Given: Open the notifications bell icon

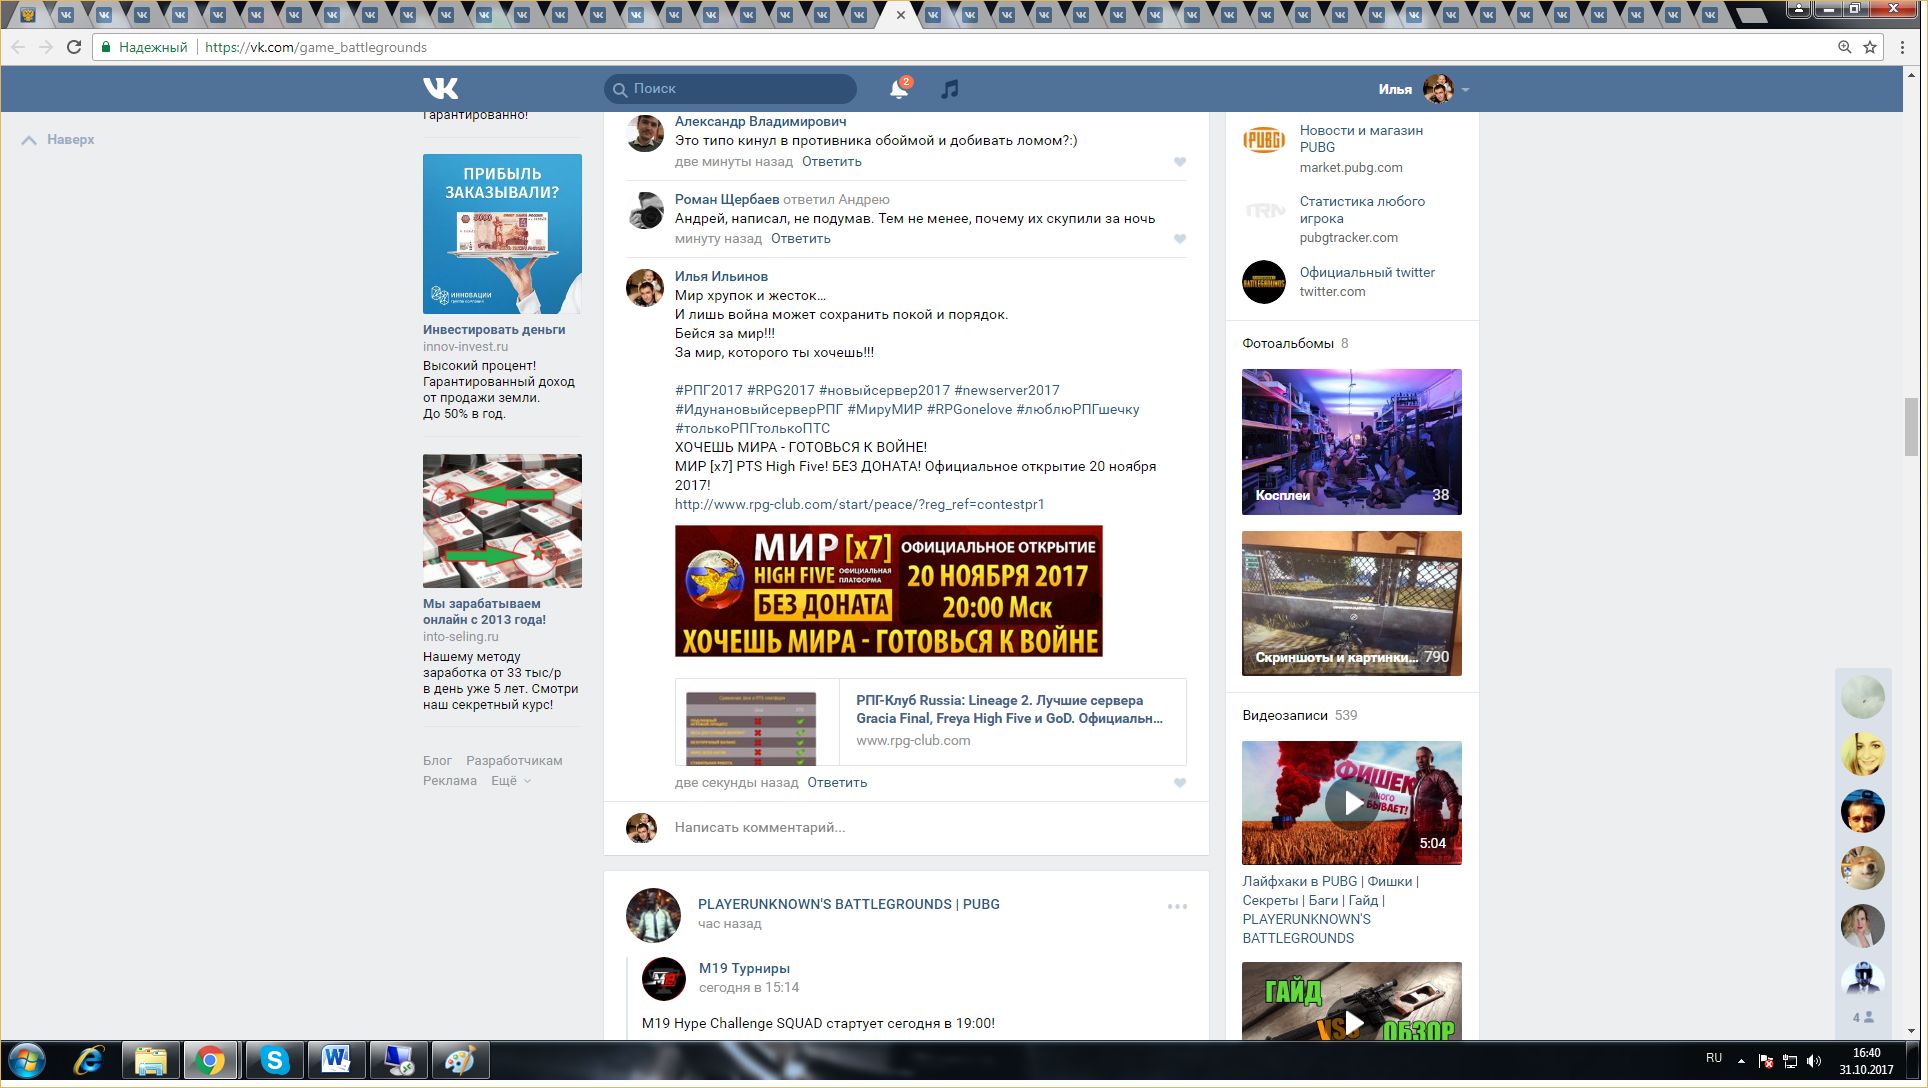Looking at the screenshot, I should (899, 89).
